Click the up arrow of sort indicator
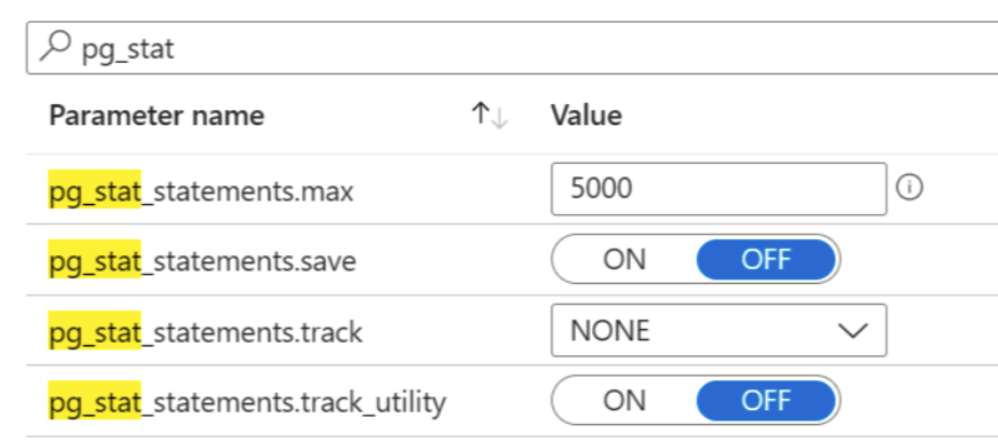The height and width of the screenshot is (441, 998). (479, 115)
